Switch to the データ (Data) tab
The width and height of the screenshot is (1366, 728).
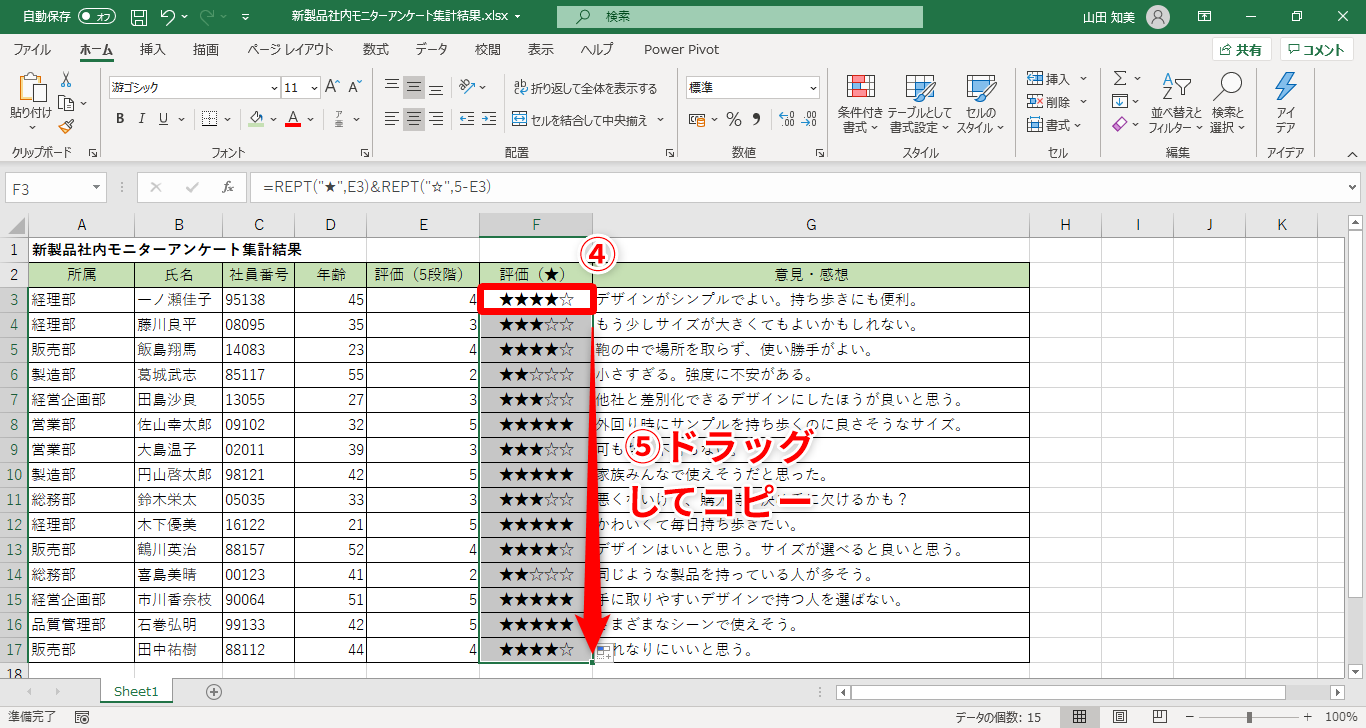click(432, 49)
